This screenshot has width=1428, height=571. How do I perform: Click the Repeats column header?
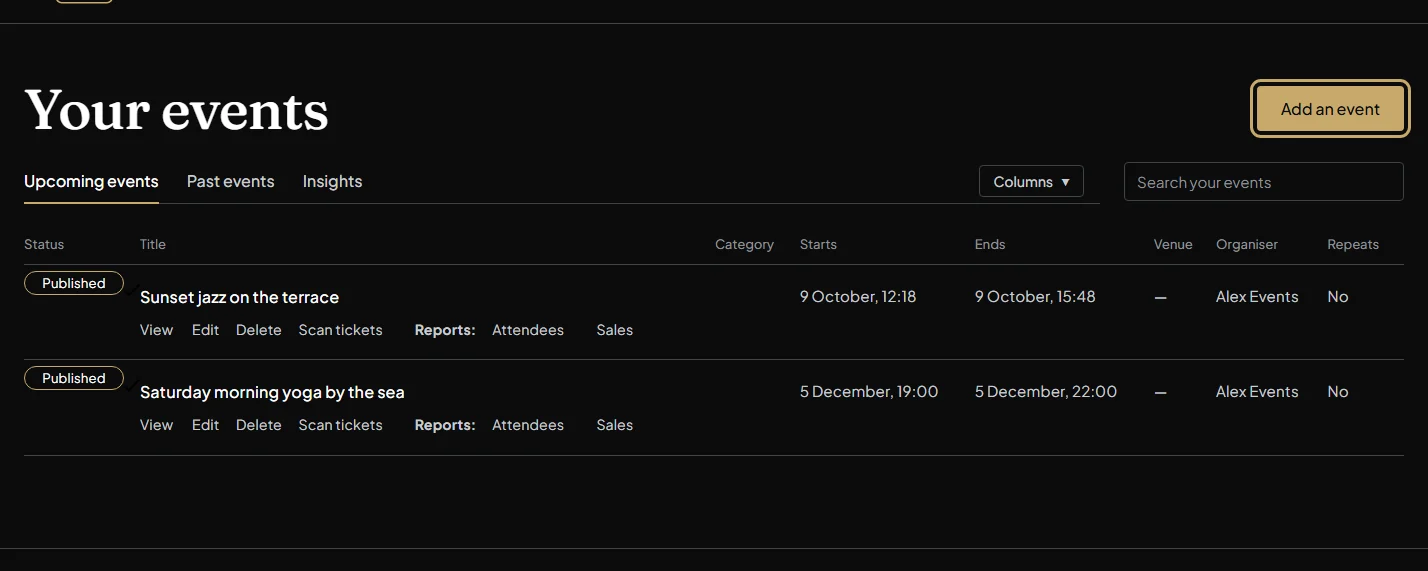click(x=1353, y=244)
